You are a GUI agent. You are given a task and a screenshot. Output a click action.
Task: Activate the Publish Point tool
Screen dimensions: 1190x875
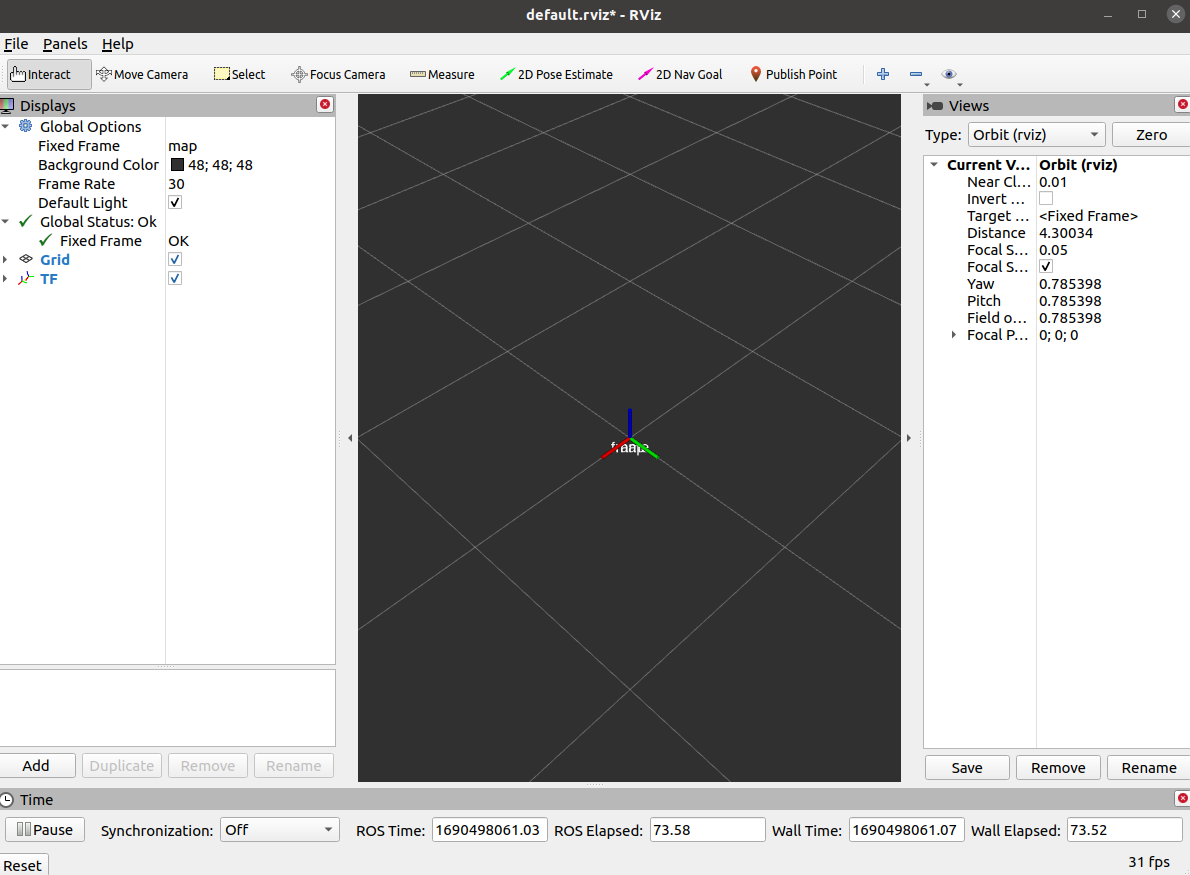click(x=793, y=74)
